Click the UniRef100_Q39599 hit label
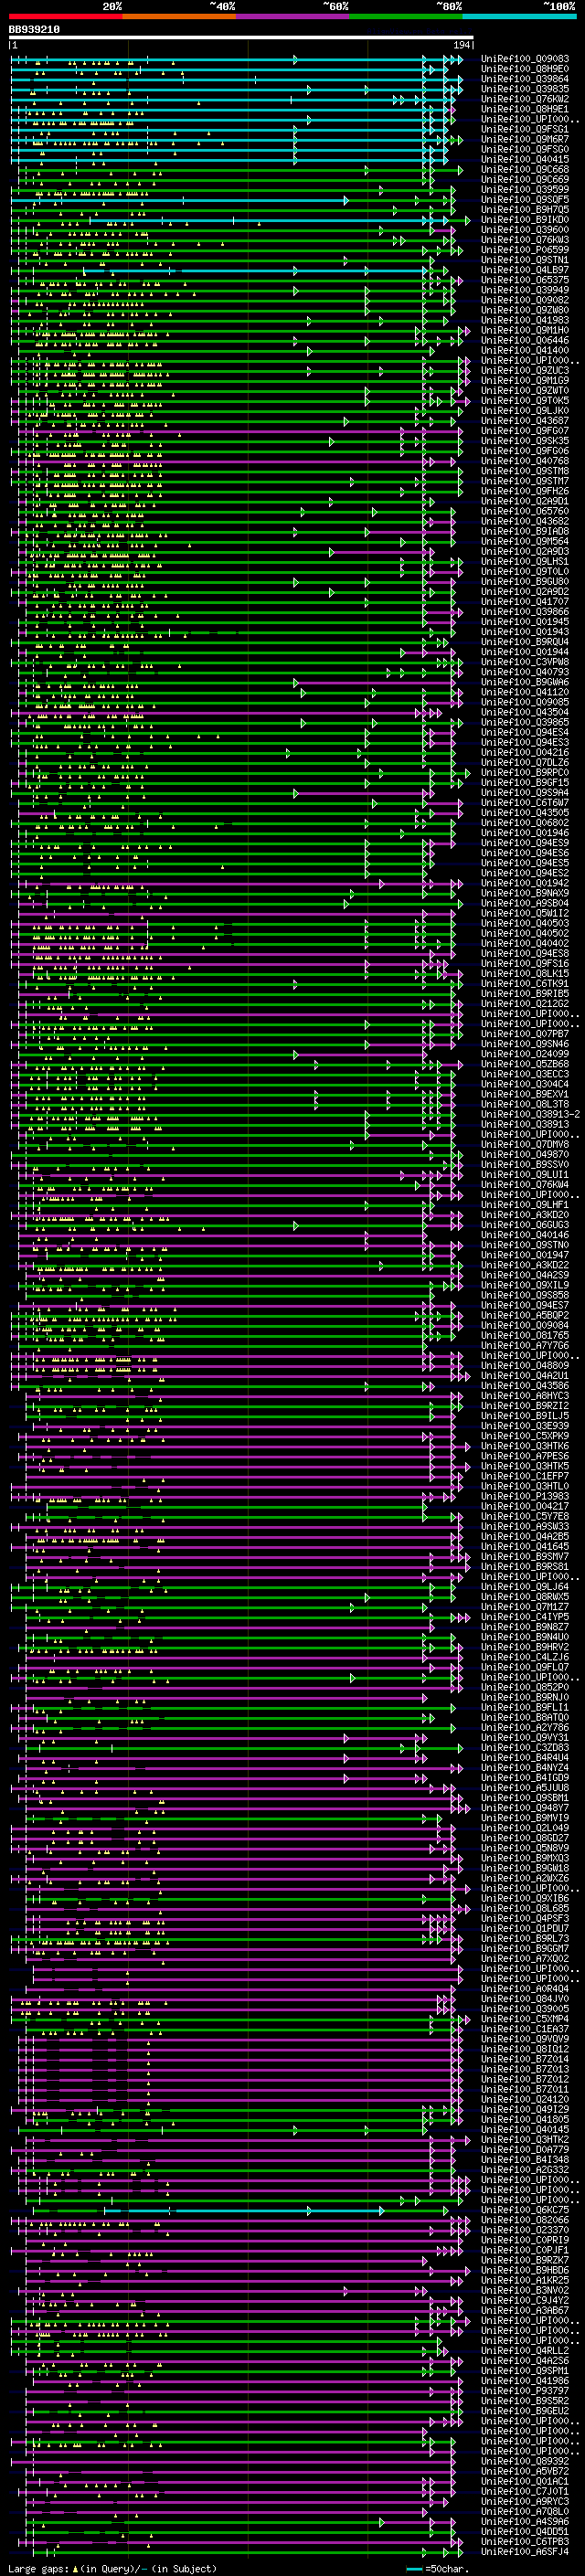 pos(525,190)
